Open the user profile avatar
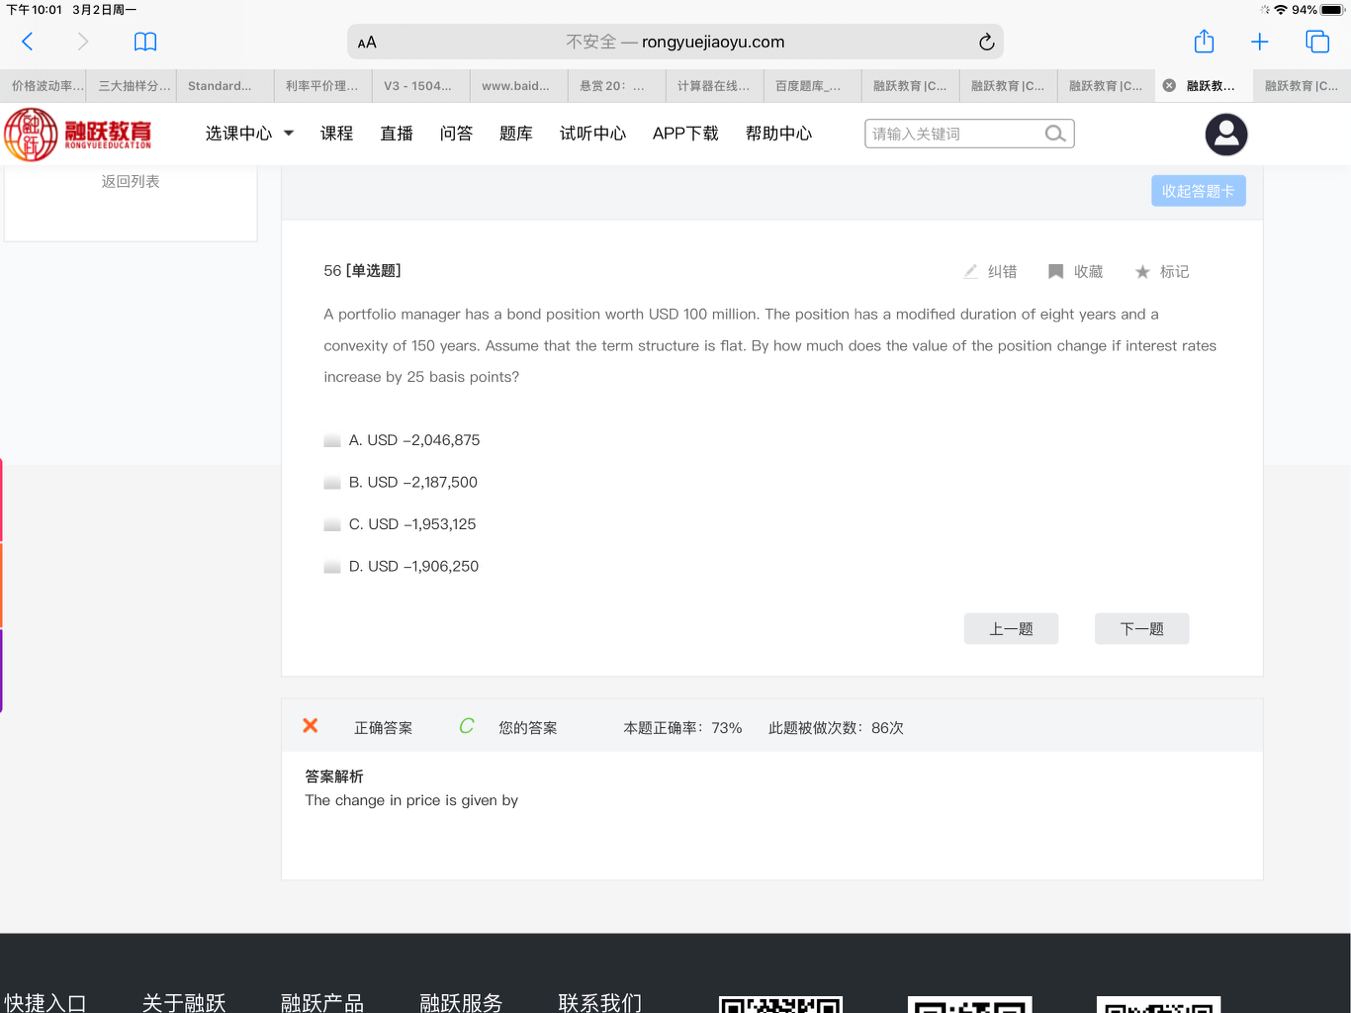This screenshot has height=1013, width=1351. pos(1226,134)
